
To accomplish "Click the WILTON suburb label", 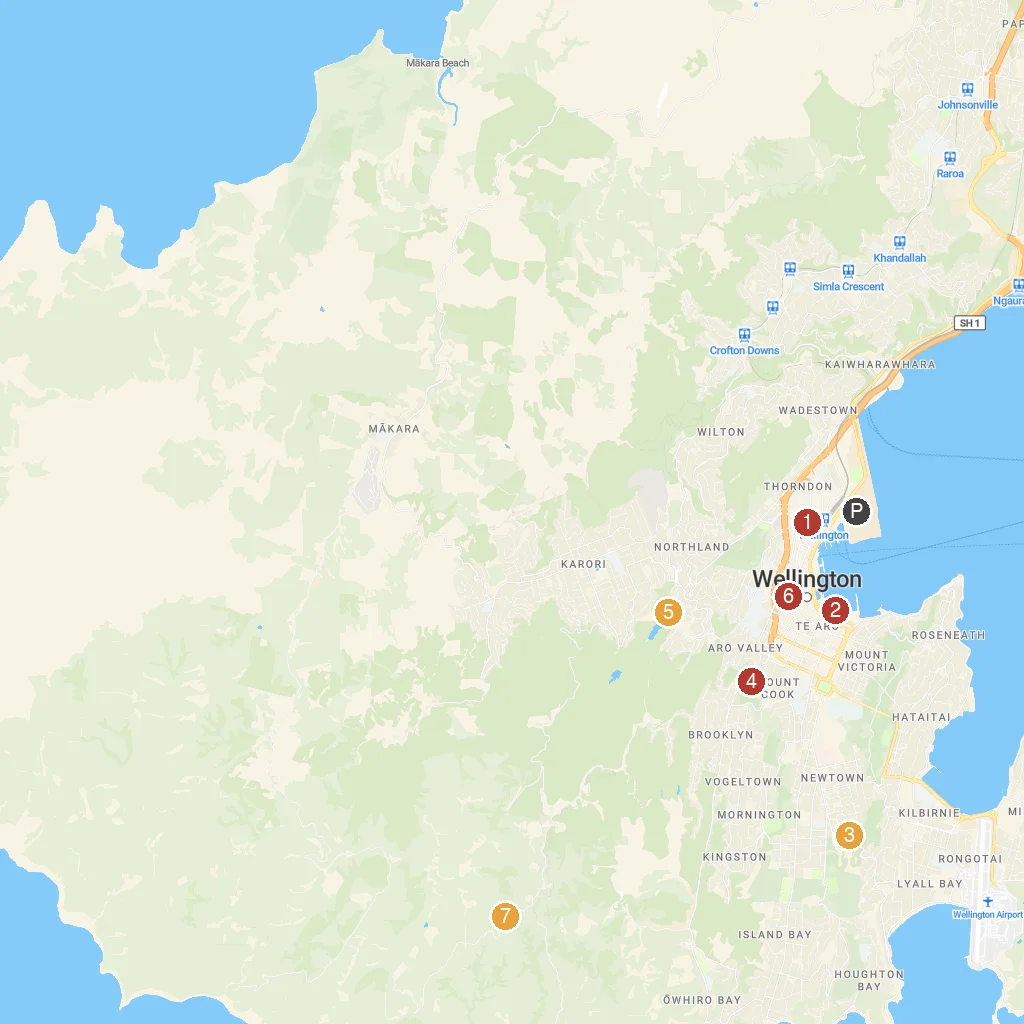I will [720, 432].
